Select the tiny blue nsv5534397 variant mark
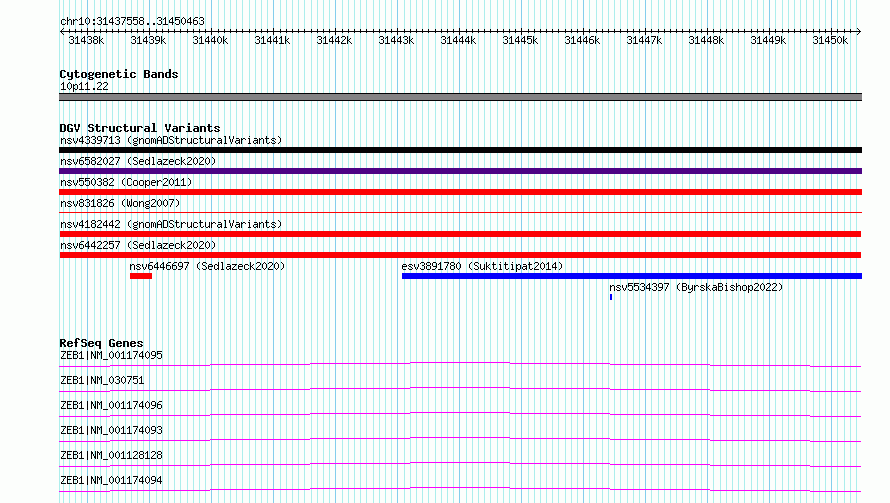The width and height of the screenshot is (890, 503). coord(611,297)
